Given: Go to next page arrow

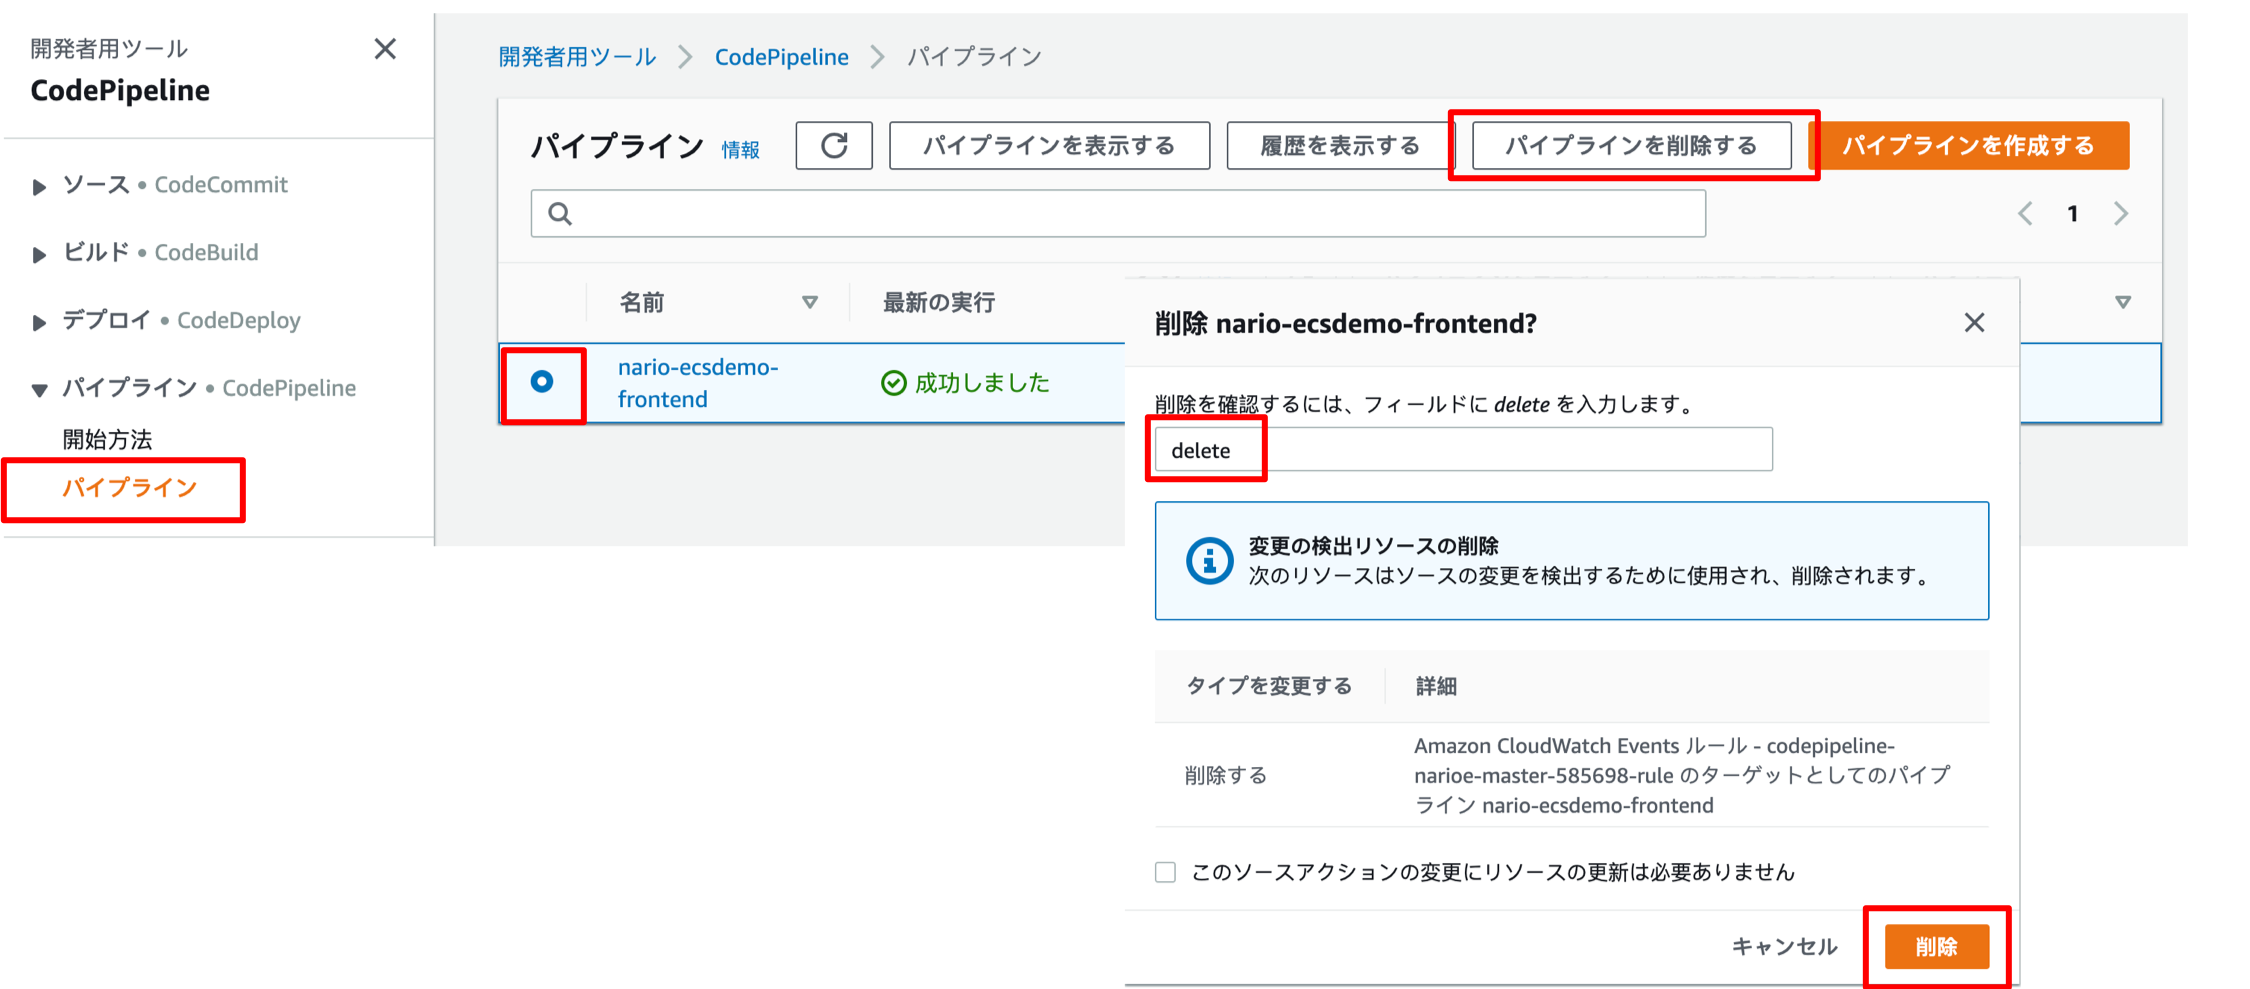Looking at the screenshot, I should click(x=2121, y=213).
